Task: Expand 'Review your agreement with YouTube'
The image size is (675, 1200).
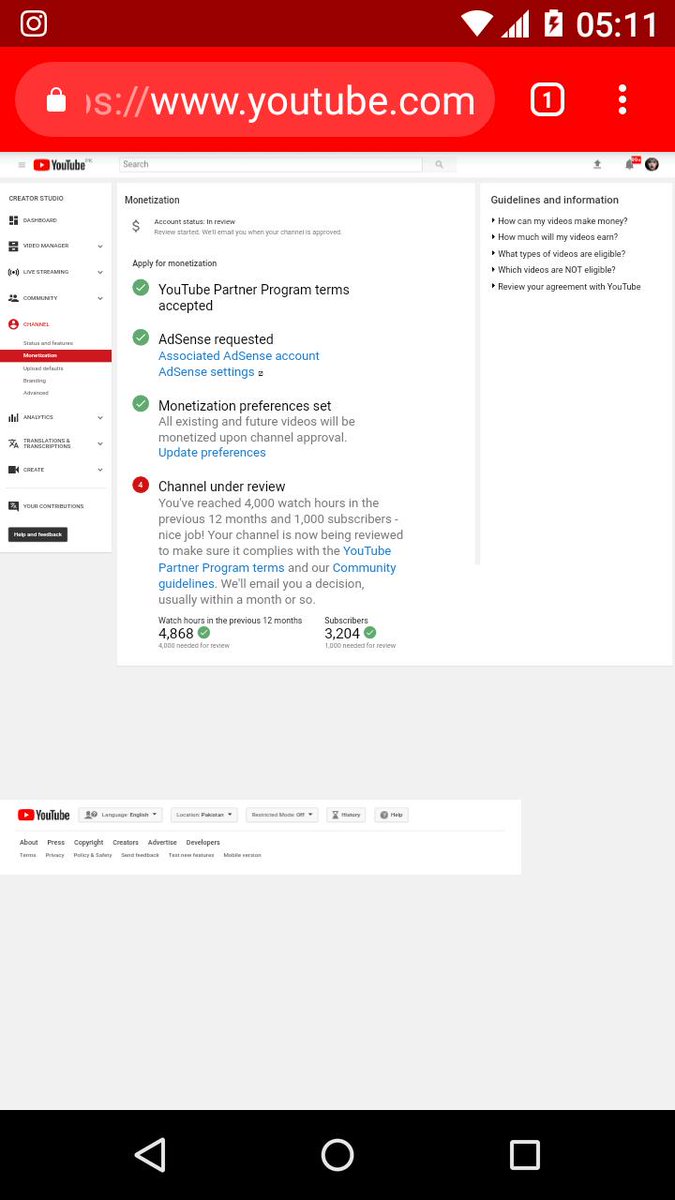Action: 566,287
